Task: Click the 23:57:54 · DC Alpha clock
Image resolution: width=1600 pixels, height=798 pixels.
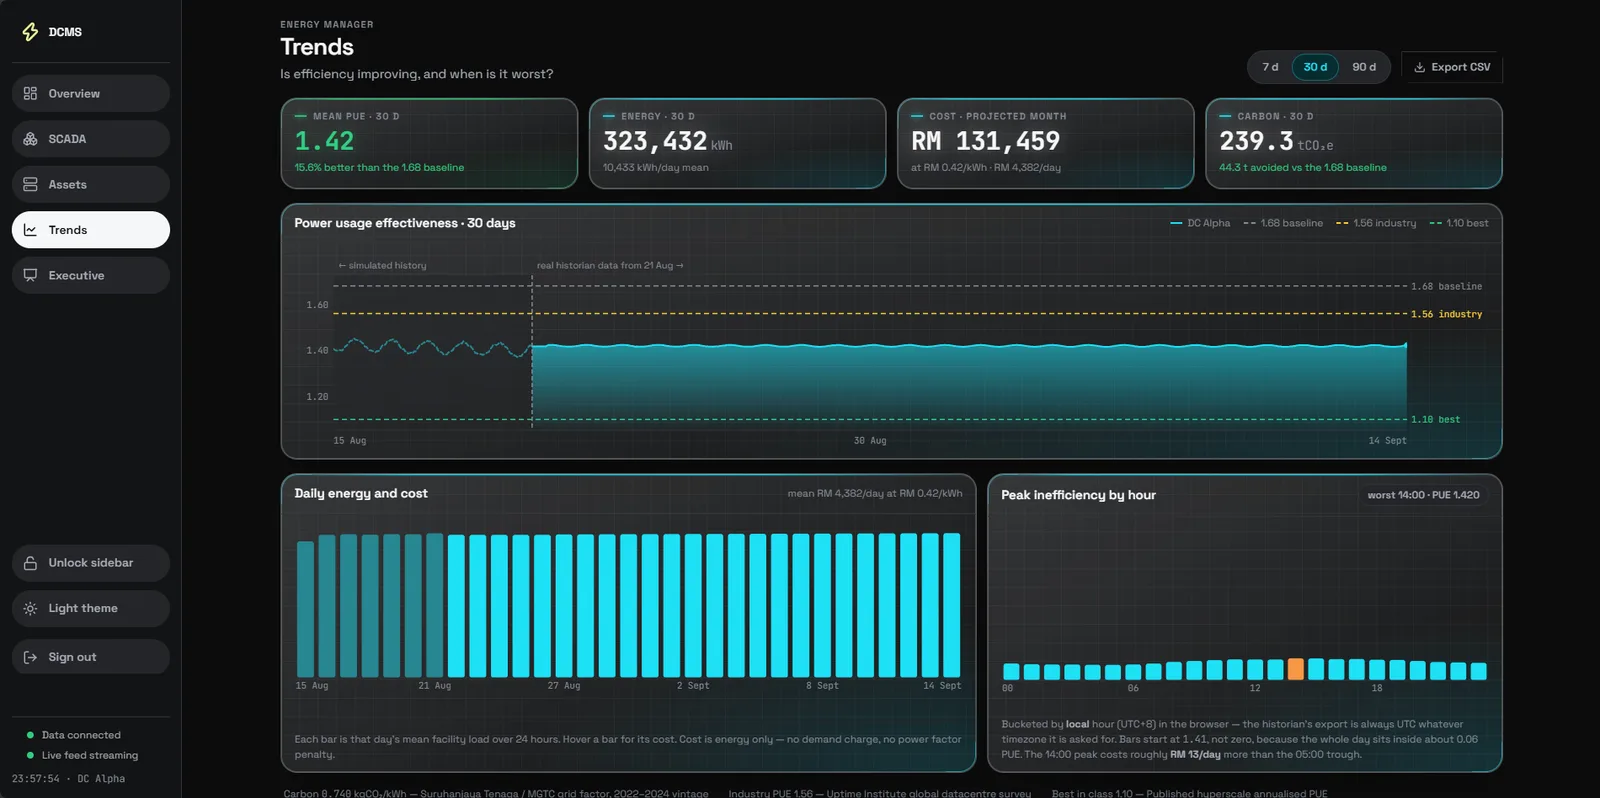Action: click(68, 778)
